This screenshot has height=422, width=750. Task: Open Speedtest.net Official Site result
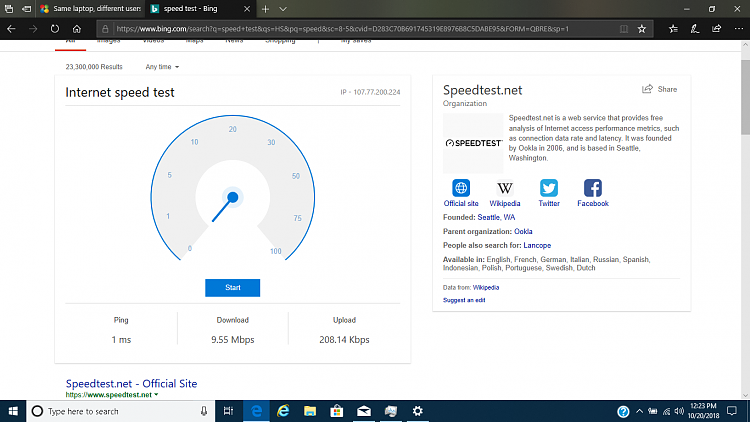131,383
